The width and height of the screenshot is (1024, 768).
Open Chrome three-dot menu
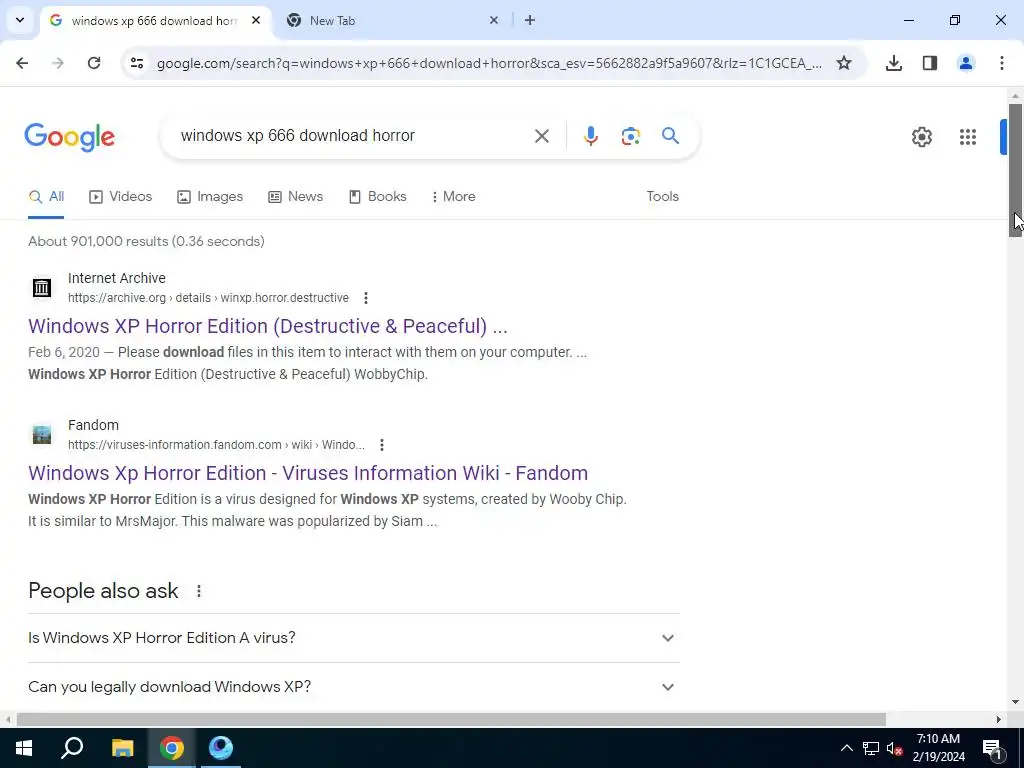[1001, 63]
